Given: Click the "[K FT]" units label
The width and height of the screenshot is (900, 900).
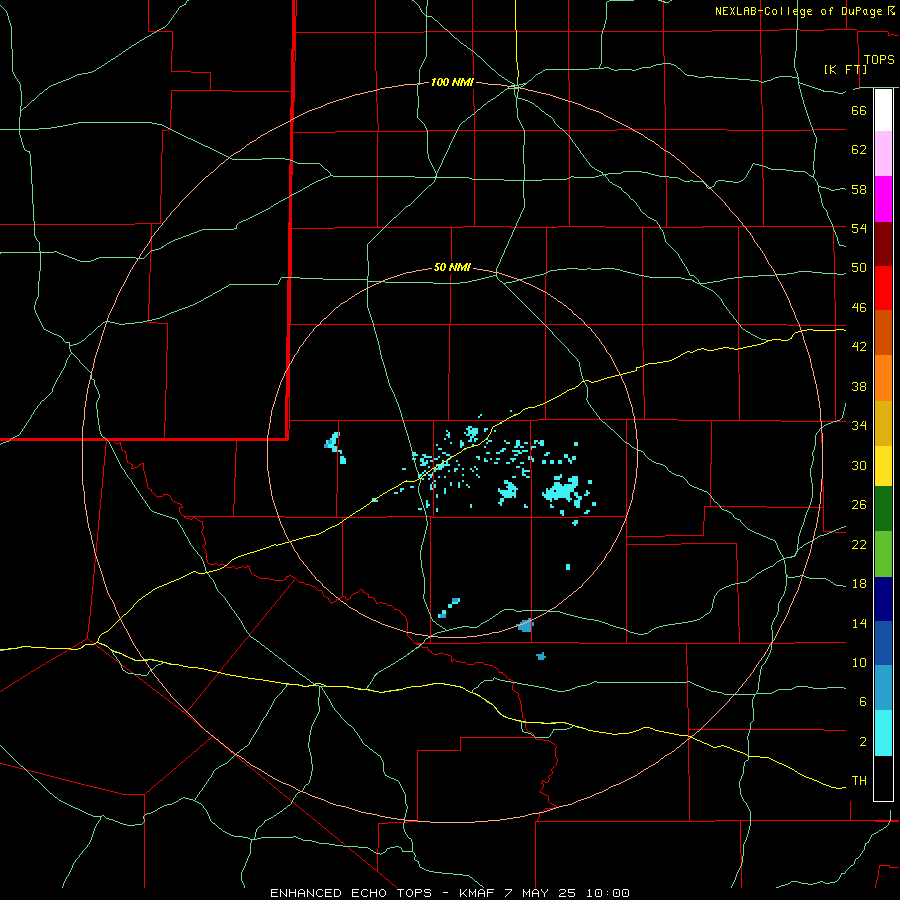Looking at the screenshot, I should click(x=845, y=69).
